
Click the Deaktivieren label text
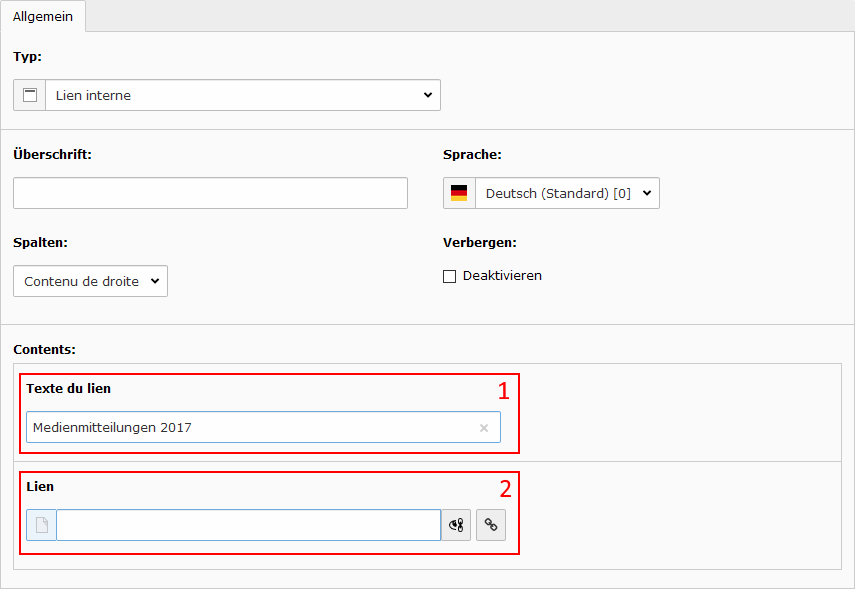502,276
